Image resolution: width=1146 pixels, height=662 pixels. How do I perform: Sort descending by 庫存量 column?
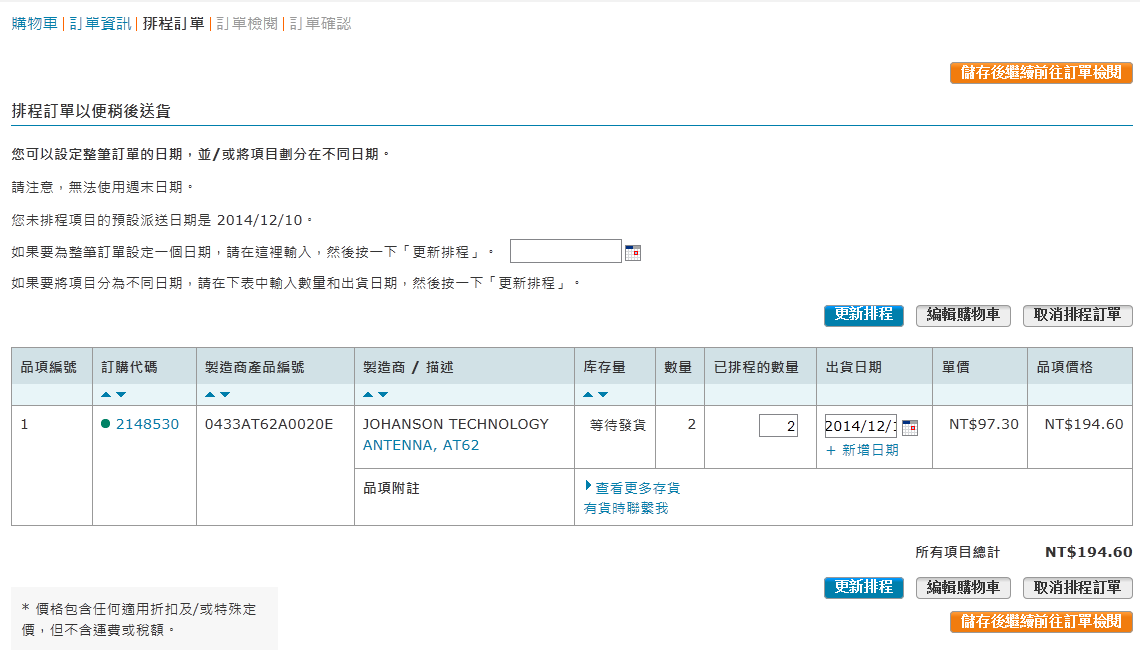click(x=603, y=395)
